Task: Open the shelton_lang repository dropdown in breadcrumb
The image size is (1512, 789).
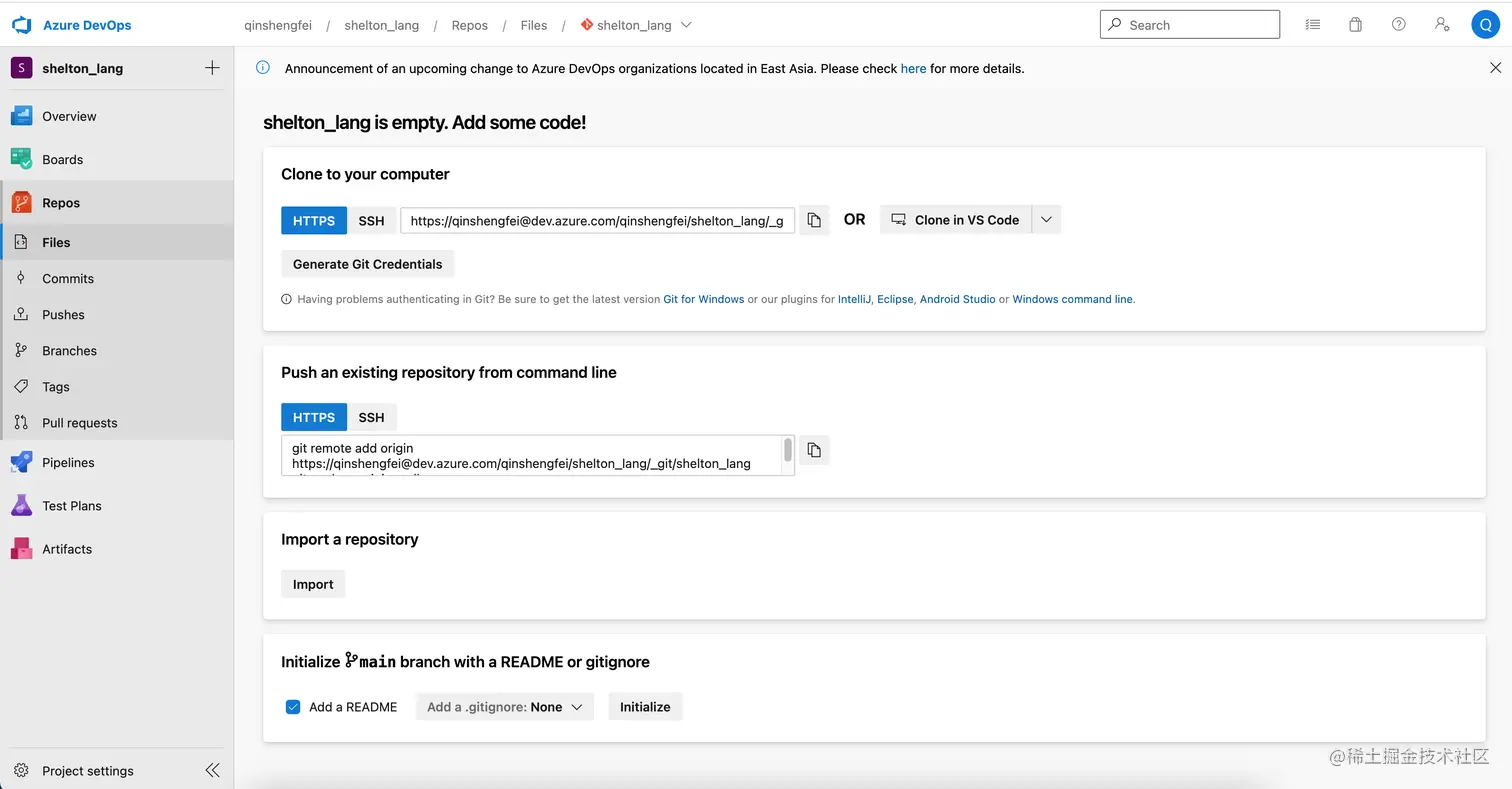Action: tap(686, 25)
